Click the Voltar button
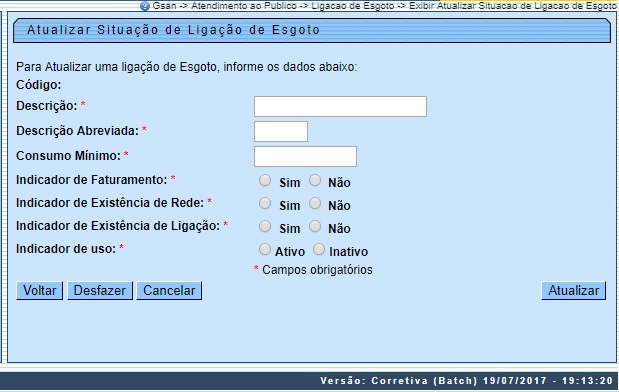Viewport: 619px width, 392px height. click(x=39, y=291)
